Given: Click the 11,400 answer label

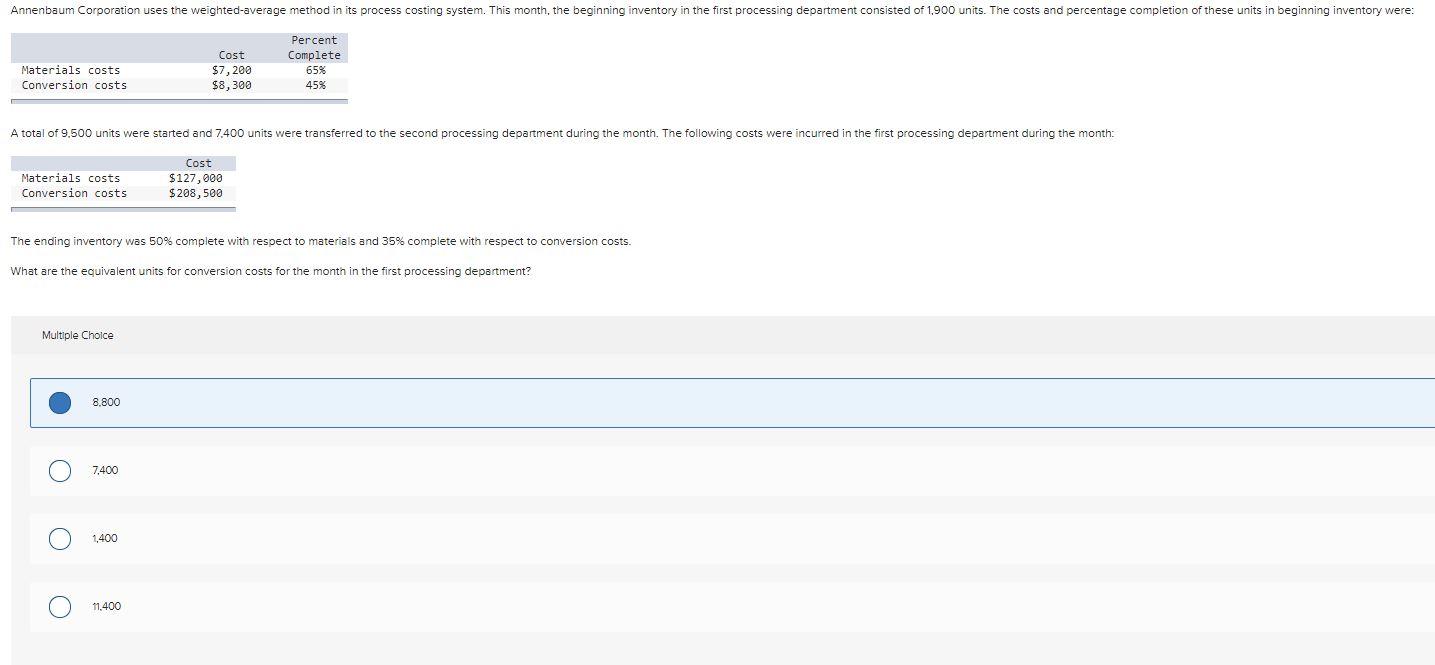Looking at the screenshot, I should [106, 606].
